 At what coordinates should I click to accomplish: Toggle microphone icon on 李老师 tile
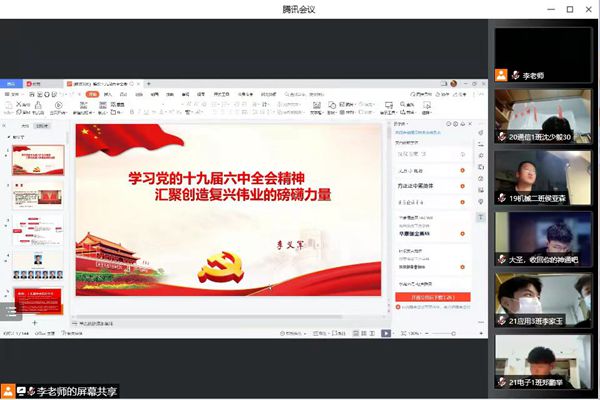(x=516, y=74)
